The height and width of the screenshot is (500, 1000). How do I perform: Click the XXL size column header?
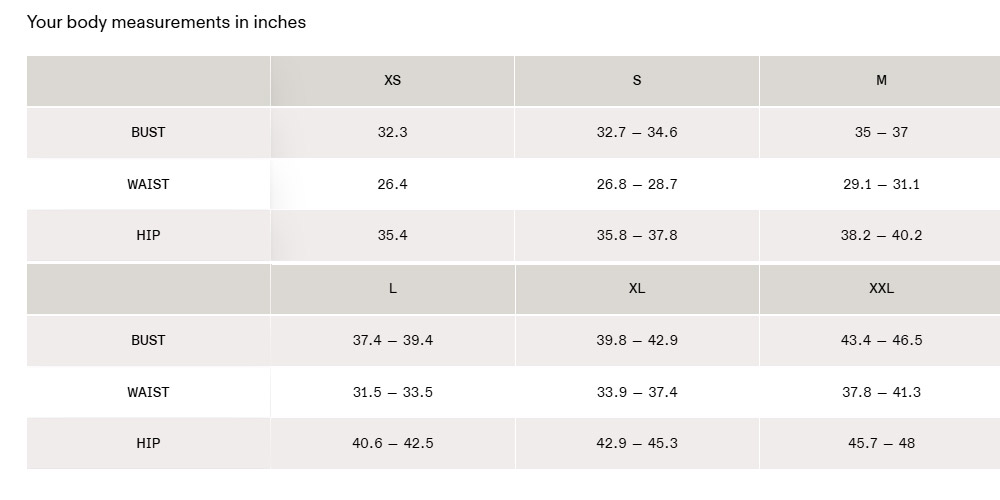(881, 288)
